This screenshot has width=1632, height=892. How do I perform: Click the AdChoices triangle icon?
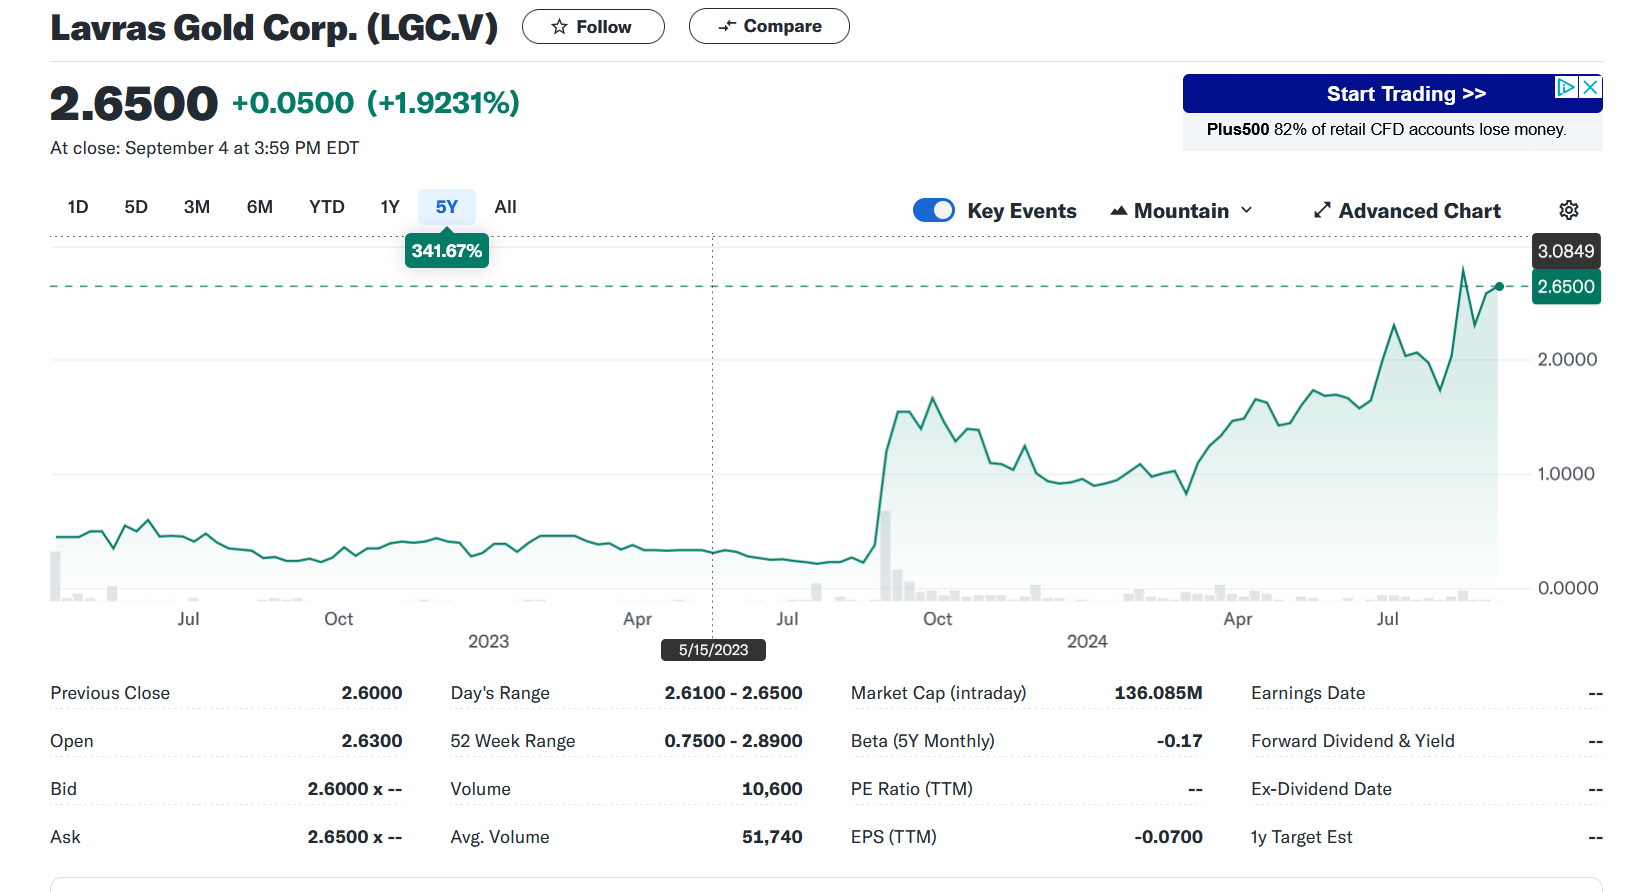click(x=1566, y=87)
